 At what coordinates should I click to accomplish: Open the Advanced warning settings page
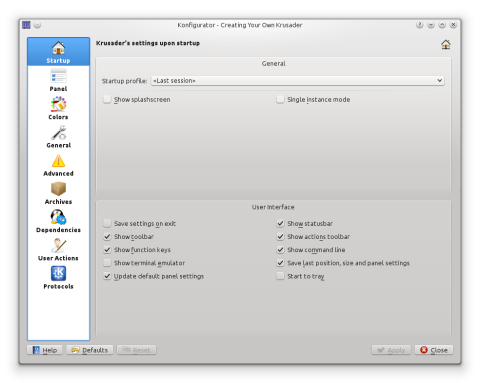click(x=58, y=165)
